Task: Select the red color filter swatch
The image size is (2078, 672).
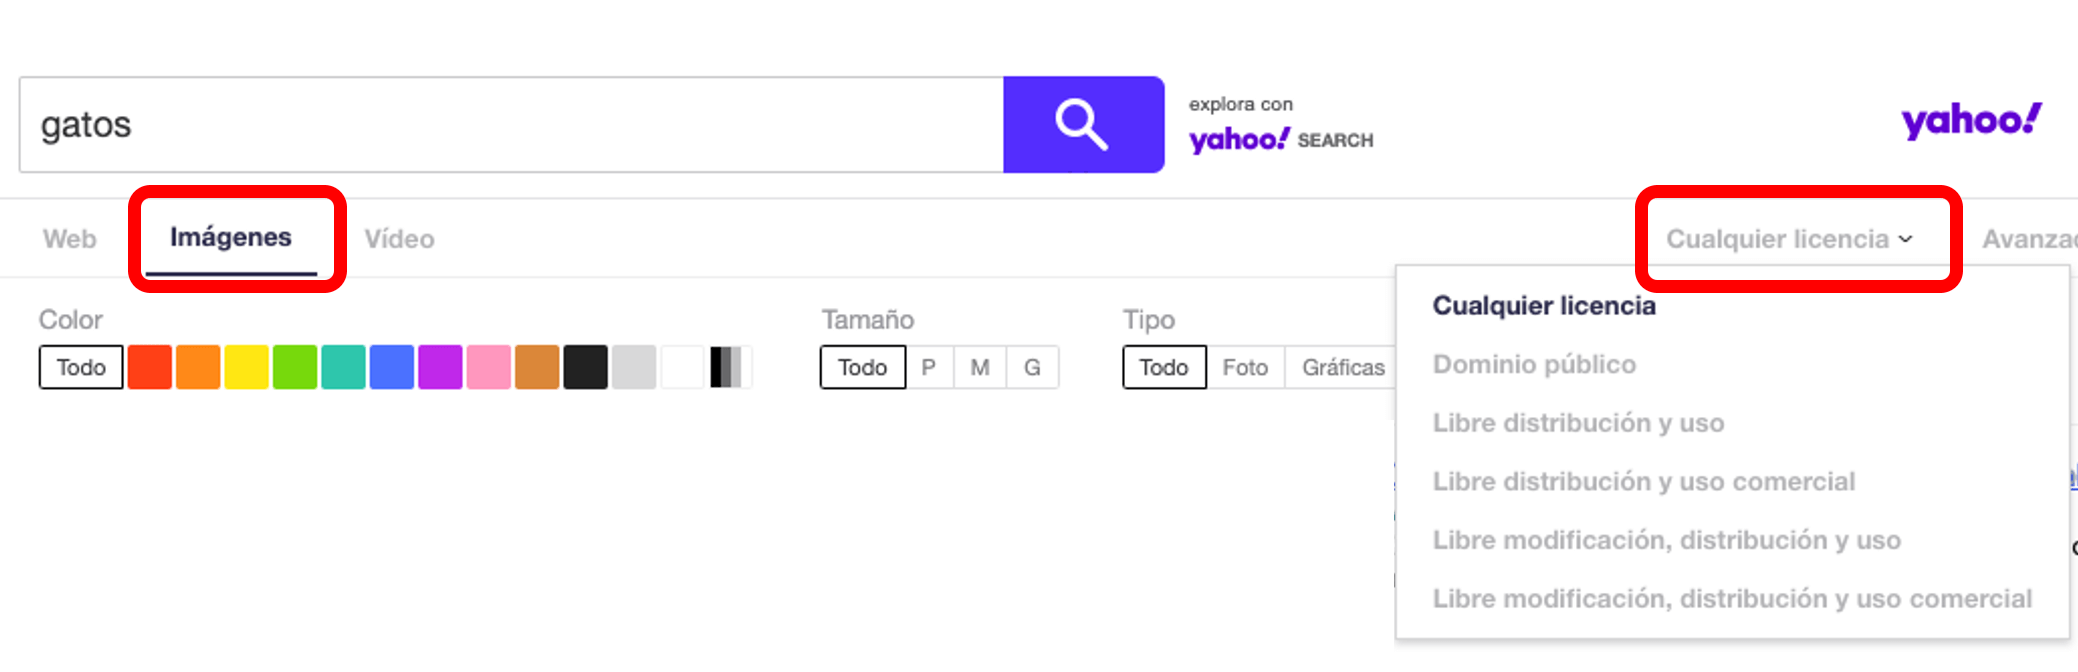Action: pyautogui.click(x=150, y=367)
